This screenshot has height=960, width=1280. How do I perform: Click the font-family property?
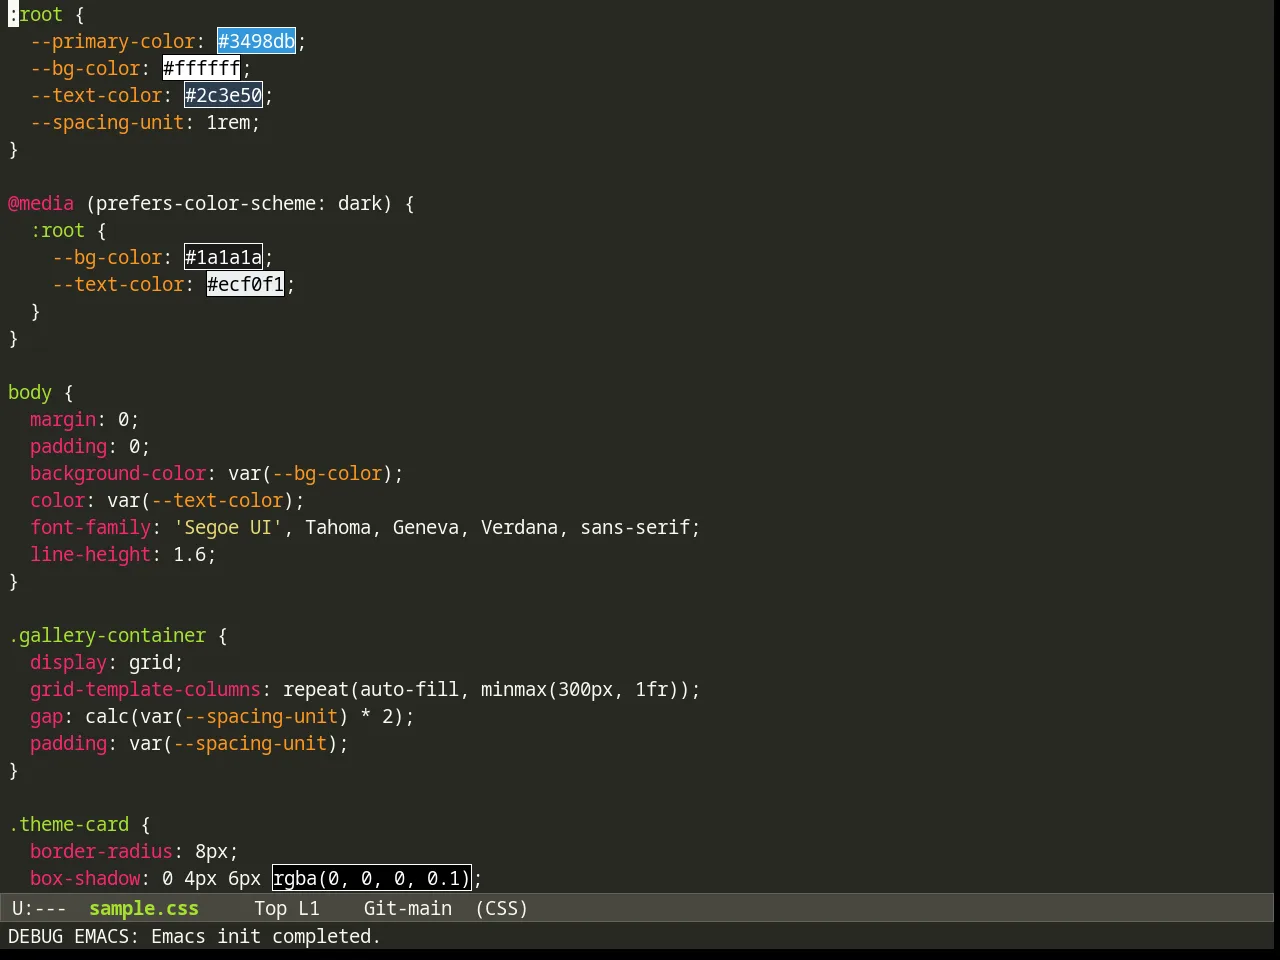point(90,527)
